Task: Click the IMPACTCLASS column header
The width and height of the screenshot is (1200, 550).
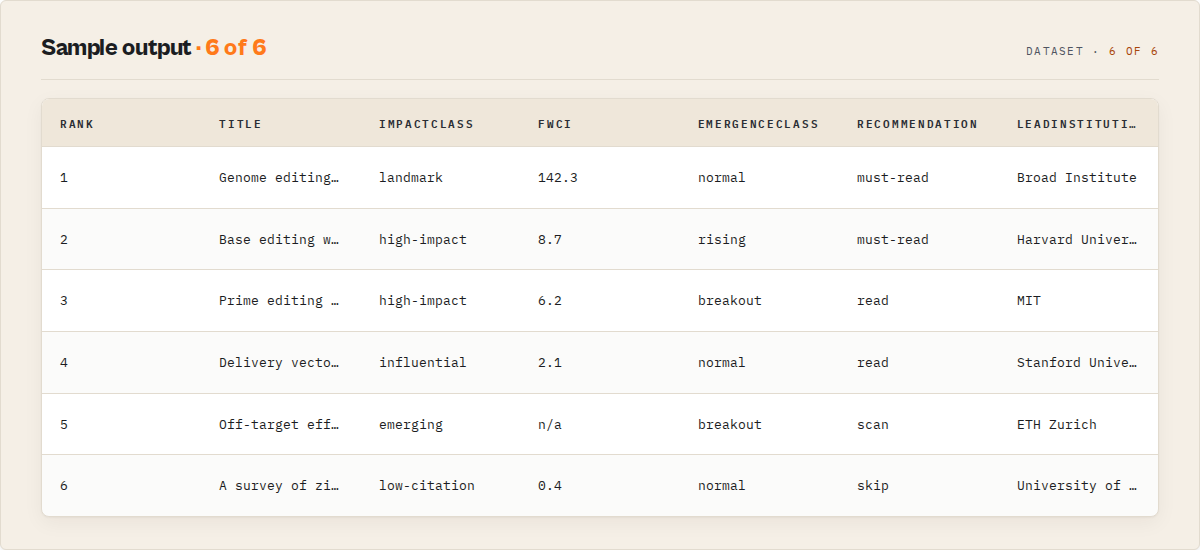Action: (x=426, y=124)
